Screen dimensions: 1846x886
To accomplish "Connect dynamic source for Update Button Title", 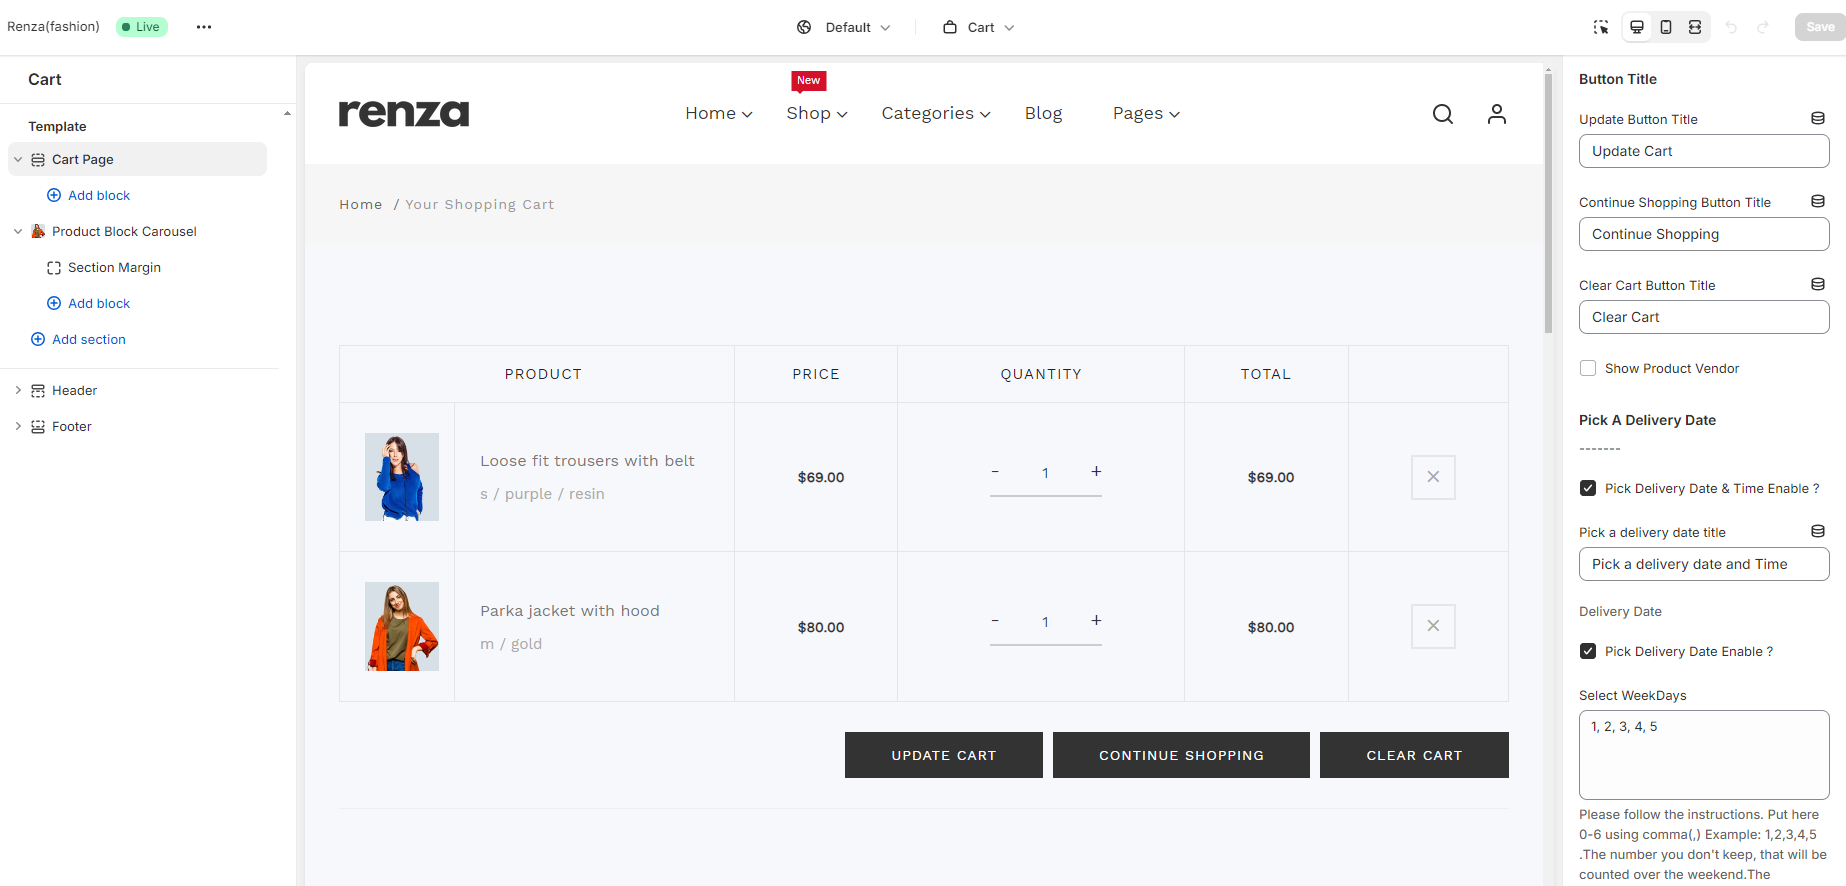I will [1818, 119].
